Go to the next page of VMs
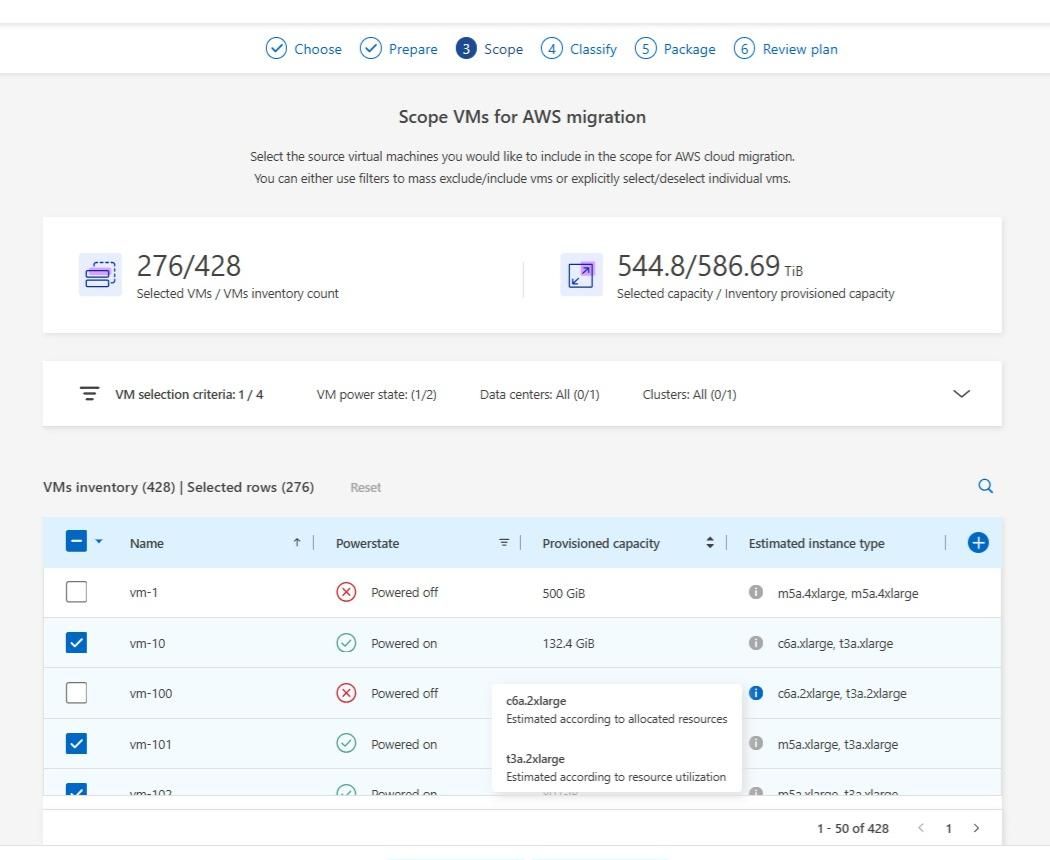Image resolution: width=1050 pixels, height=860 pixels. coord(976,828)
